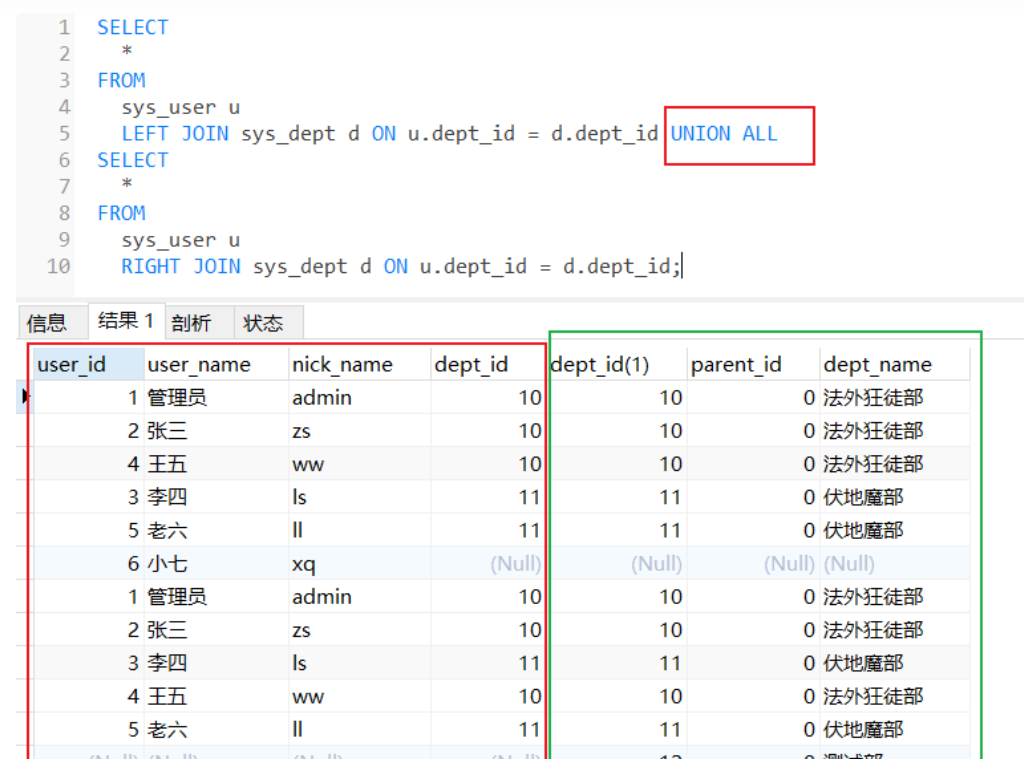
Task: Click the user_name column header
Action: pos(216,364)
